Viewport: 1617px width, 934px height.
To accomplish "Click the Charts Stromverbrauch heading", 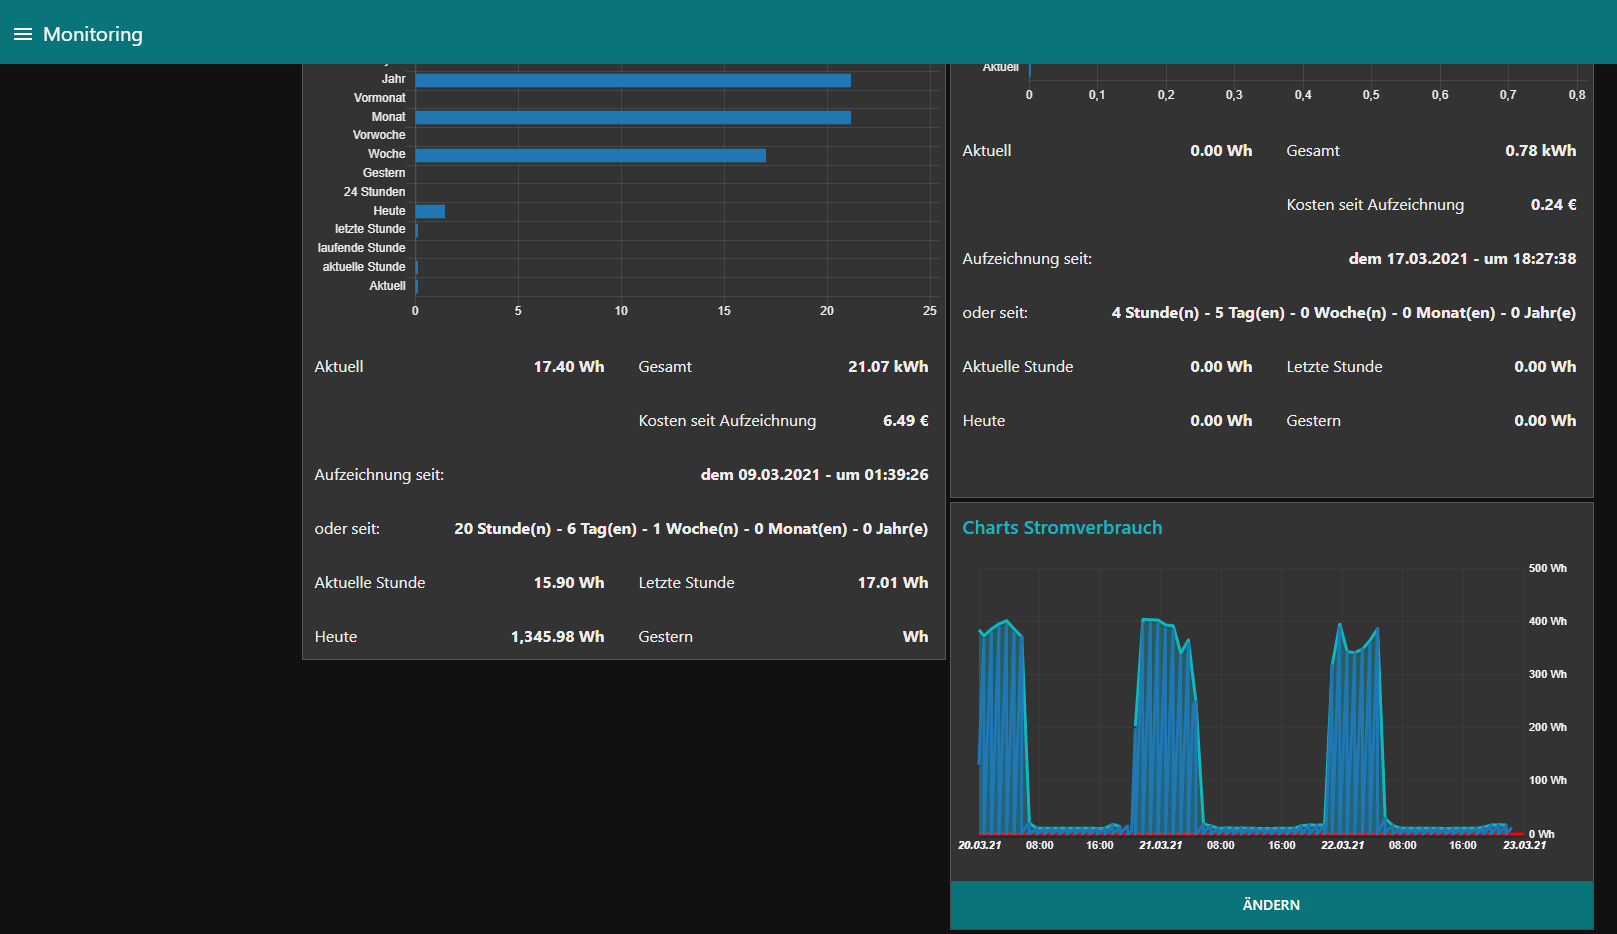I will coord(1062,528).
